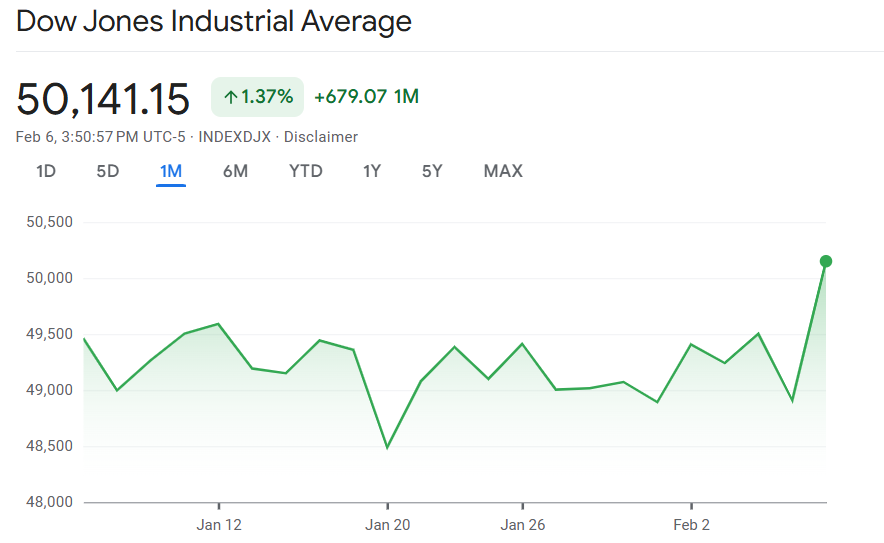Viewport: 884px width, 543px height.
Task: Click the Dow Jones Industrial Average title
Action: [x=214, y=21]
